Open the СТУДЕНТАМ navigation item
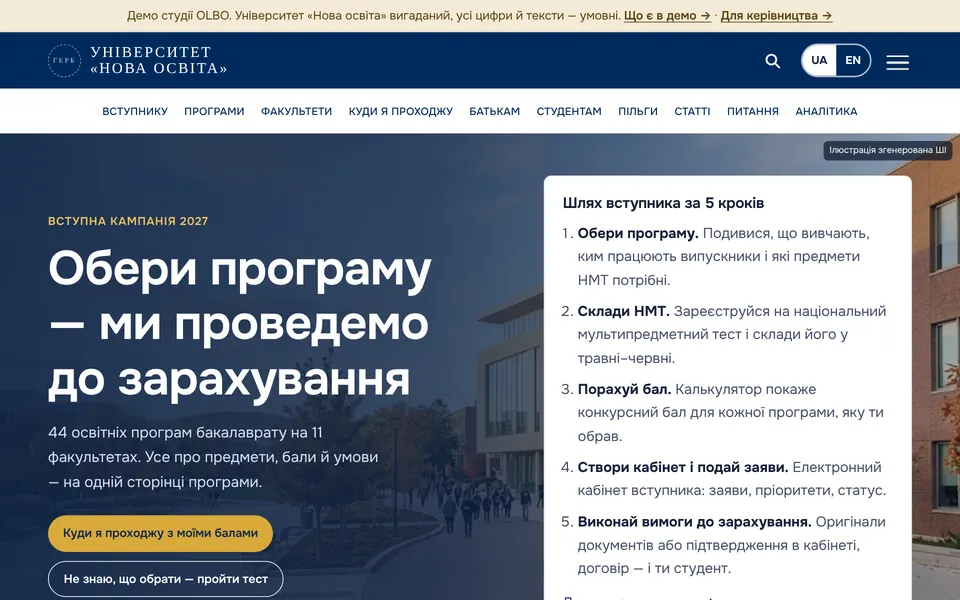Screen dimensions: 960x600 pos(569,111)
